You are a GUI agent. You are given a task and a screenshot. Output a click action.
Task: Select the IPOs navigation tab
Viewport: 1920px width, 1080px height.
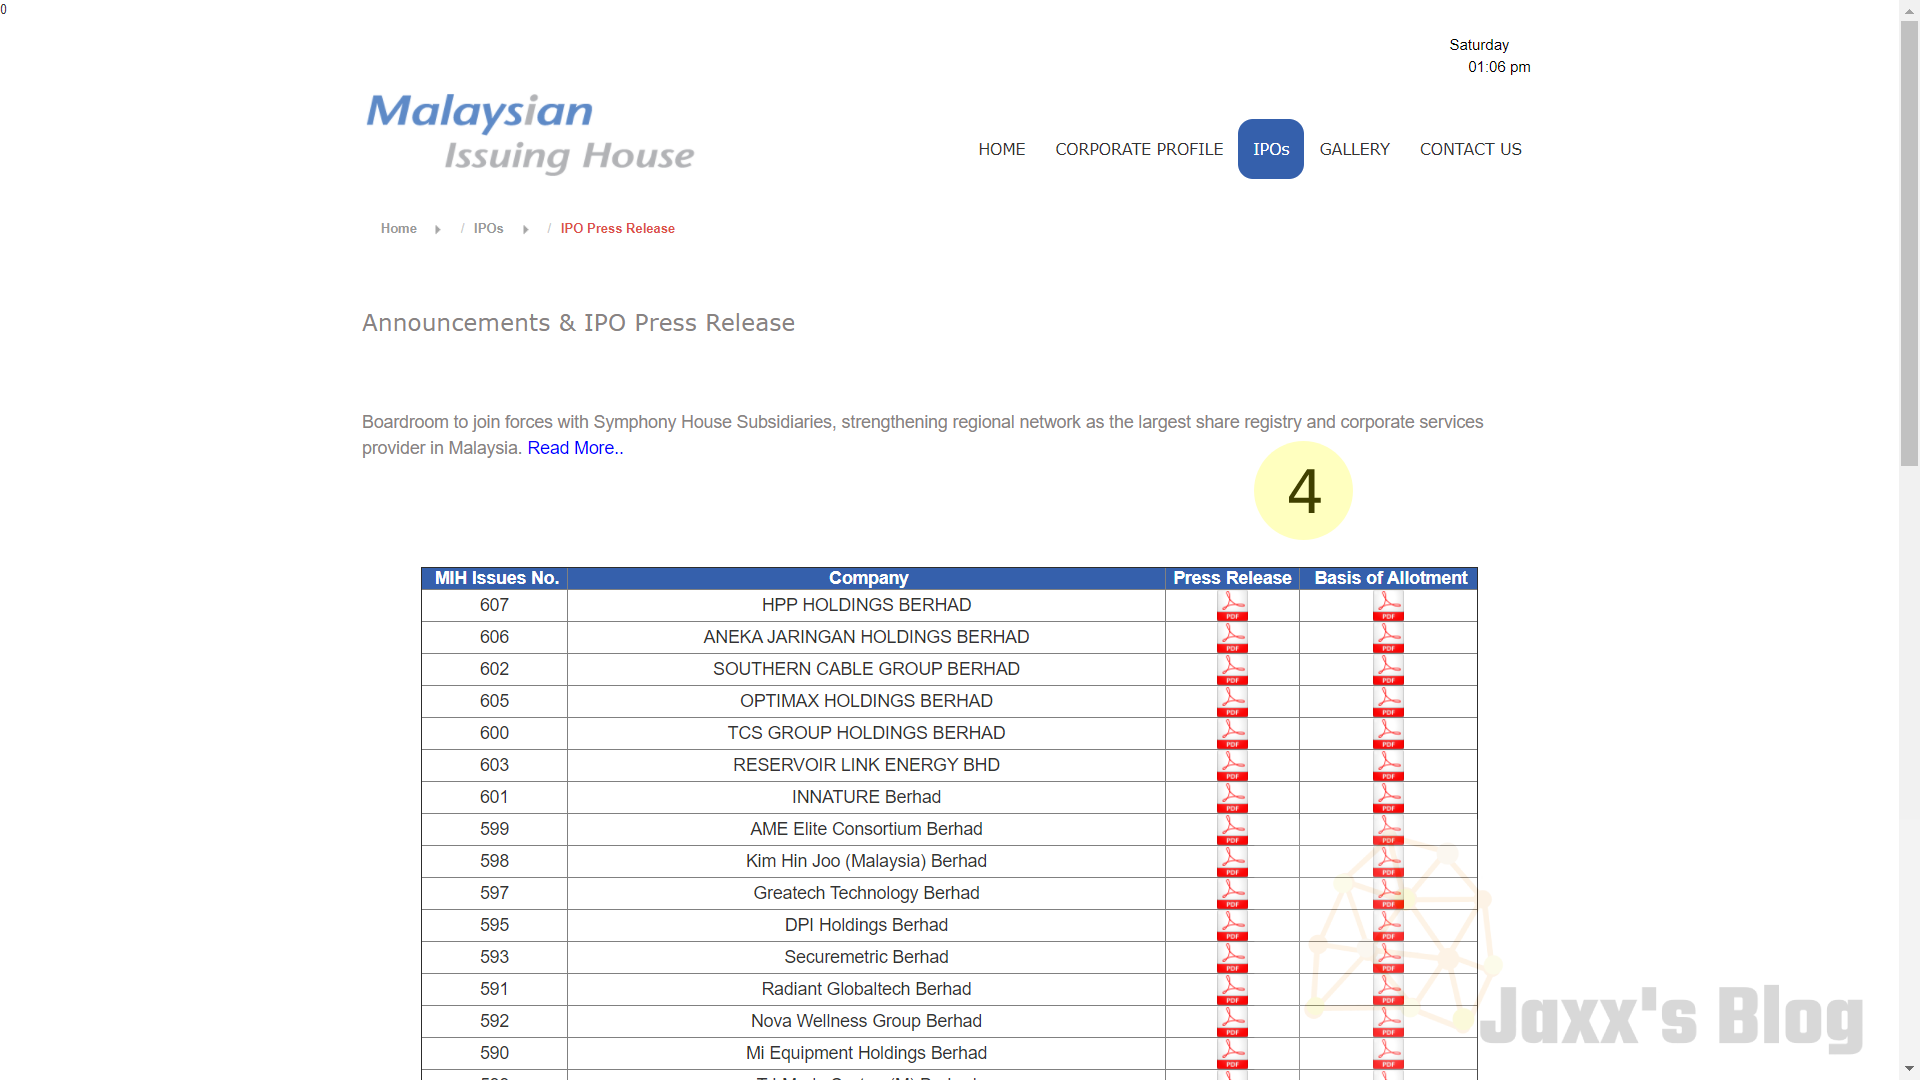[1270, 149]
